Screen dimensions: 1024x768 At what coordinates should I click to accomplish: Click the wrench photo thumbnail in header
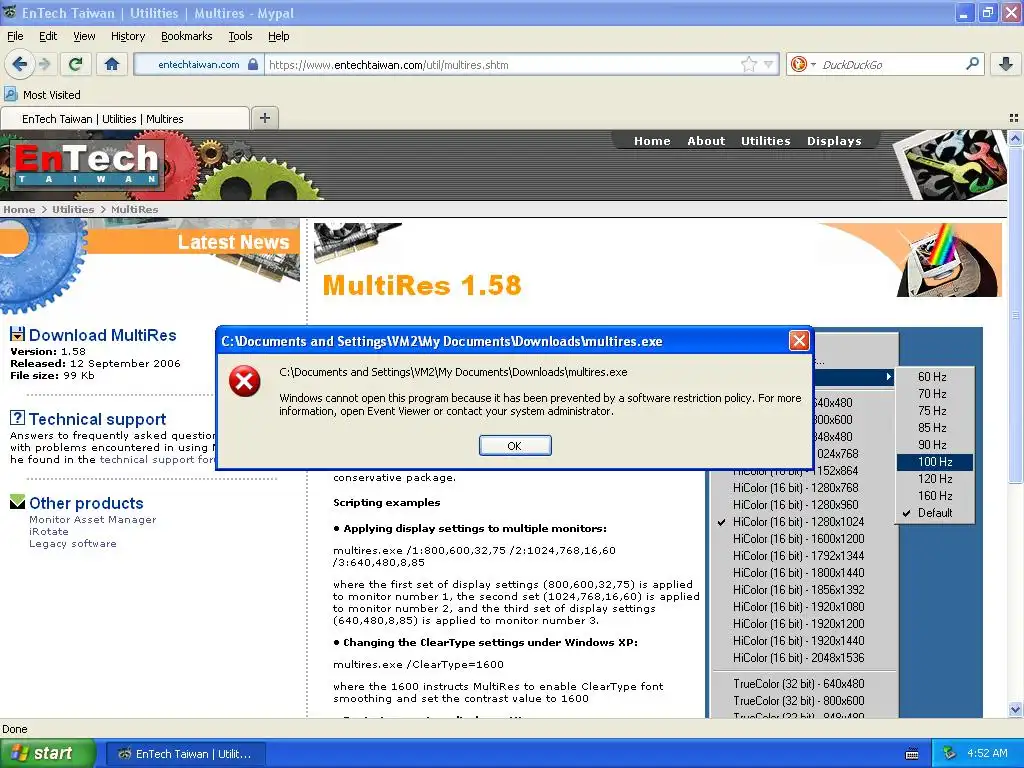(x=950, y=165)
